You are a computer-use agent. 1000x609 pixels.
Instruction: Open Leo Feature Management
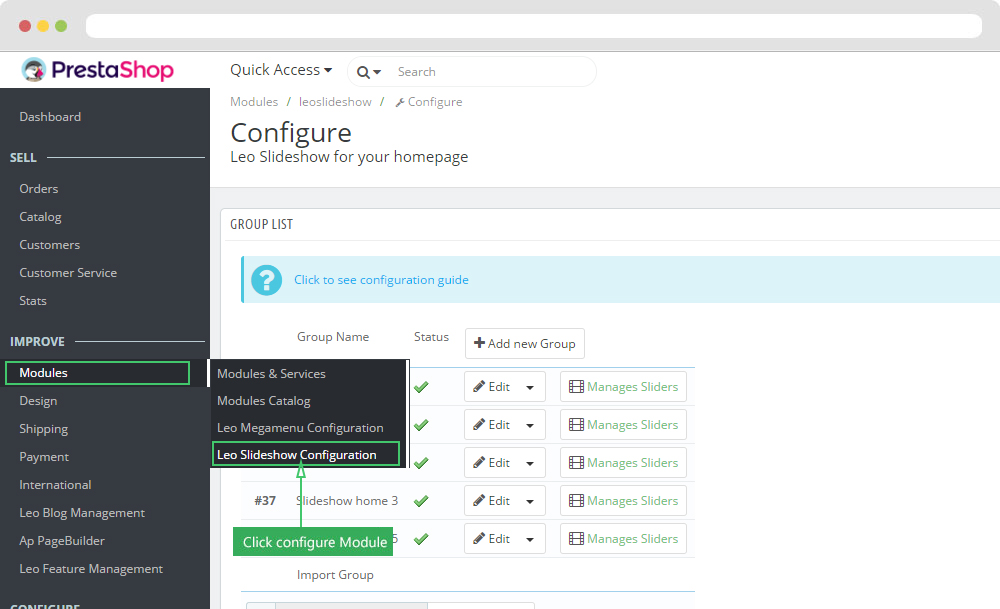(91, 569)
